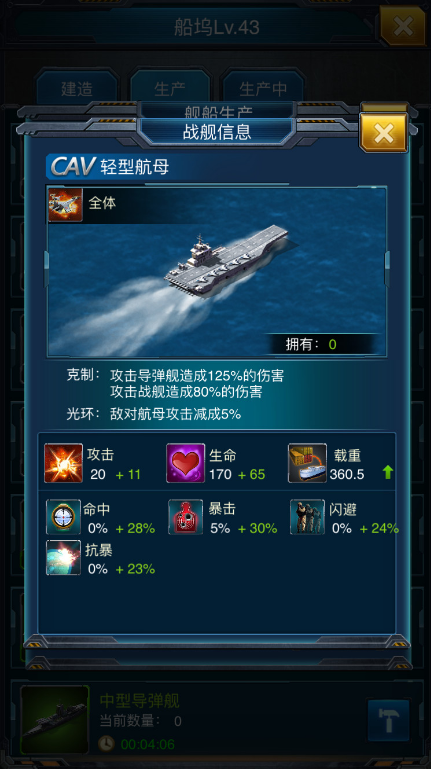Viewport: 431px width, 769px height.
Task: Switch to the 生产 tab
Action: [x=170, y=89]
